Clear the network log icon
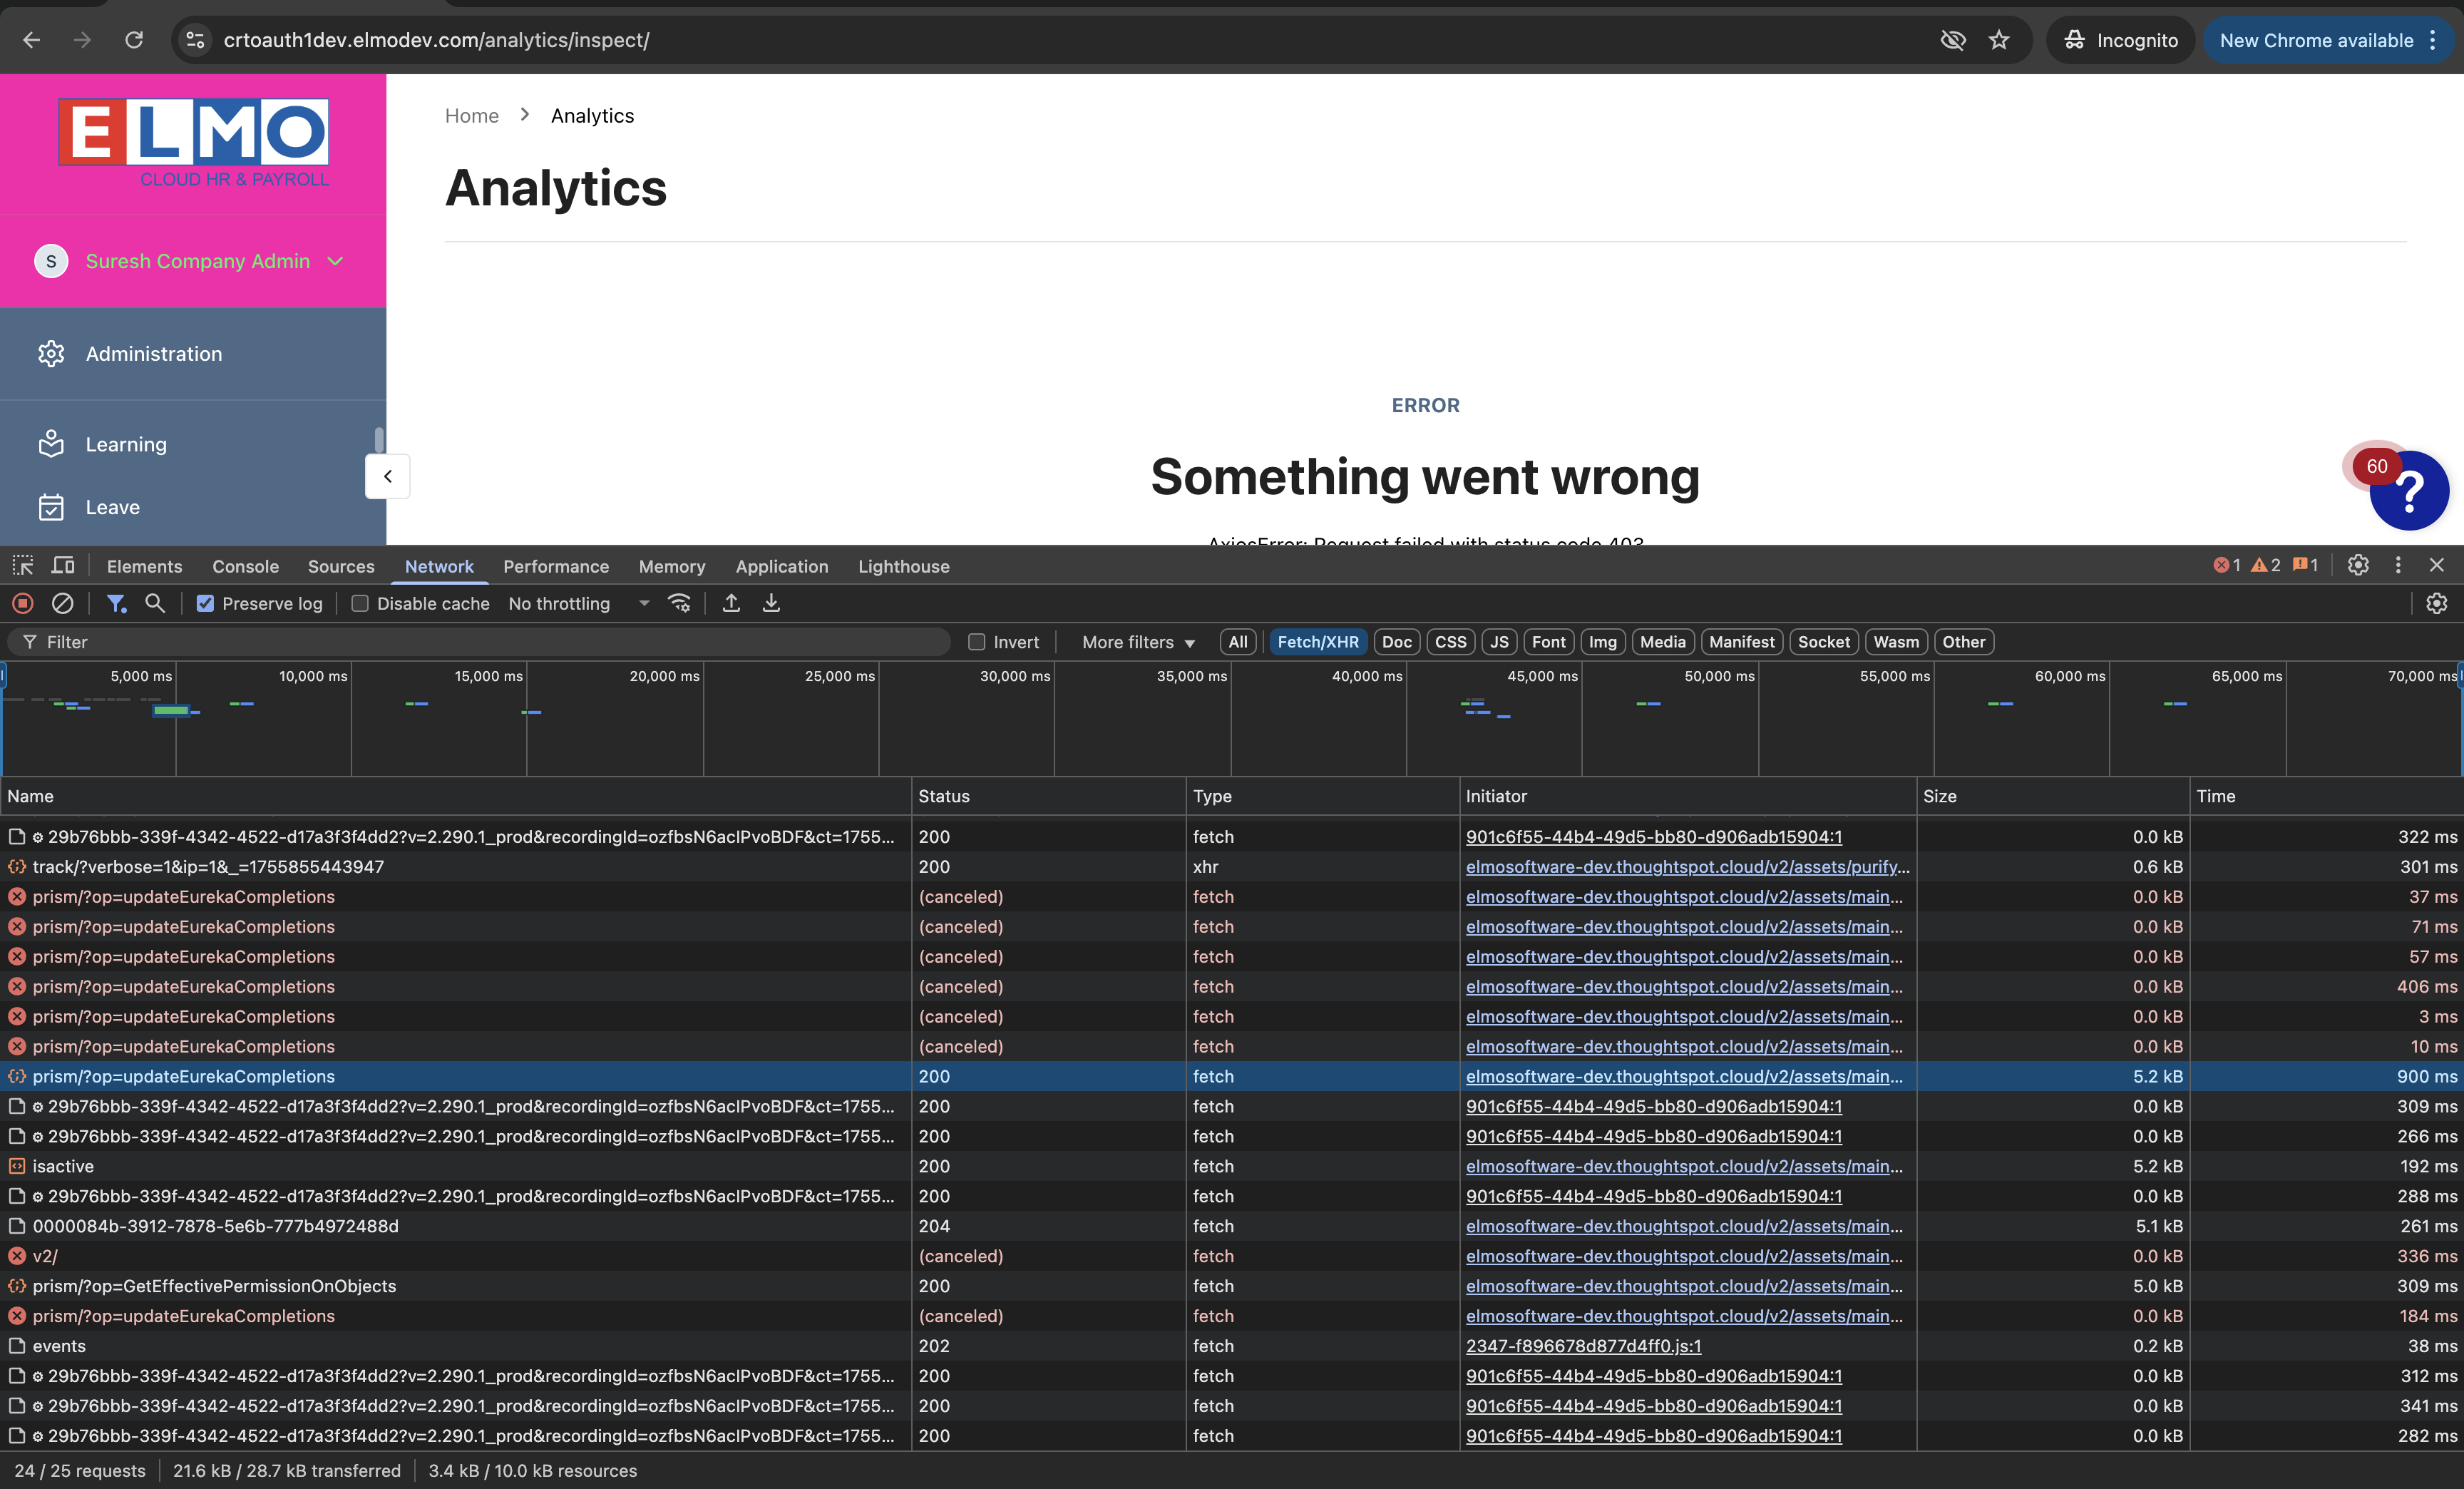Viewport: 2464px width, 1489px height. click(x=62, y=603)
